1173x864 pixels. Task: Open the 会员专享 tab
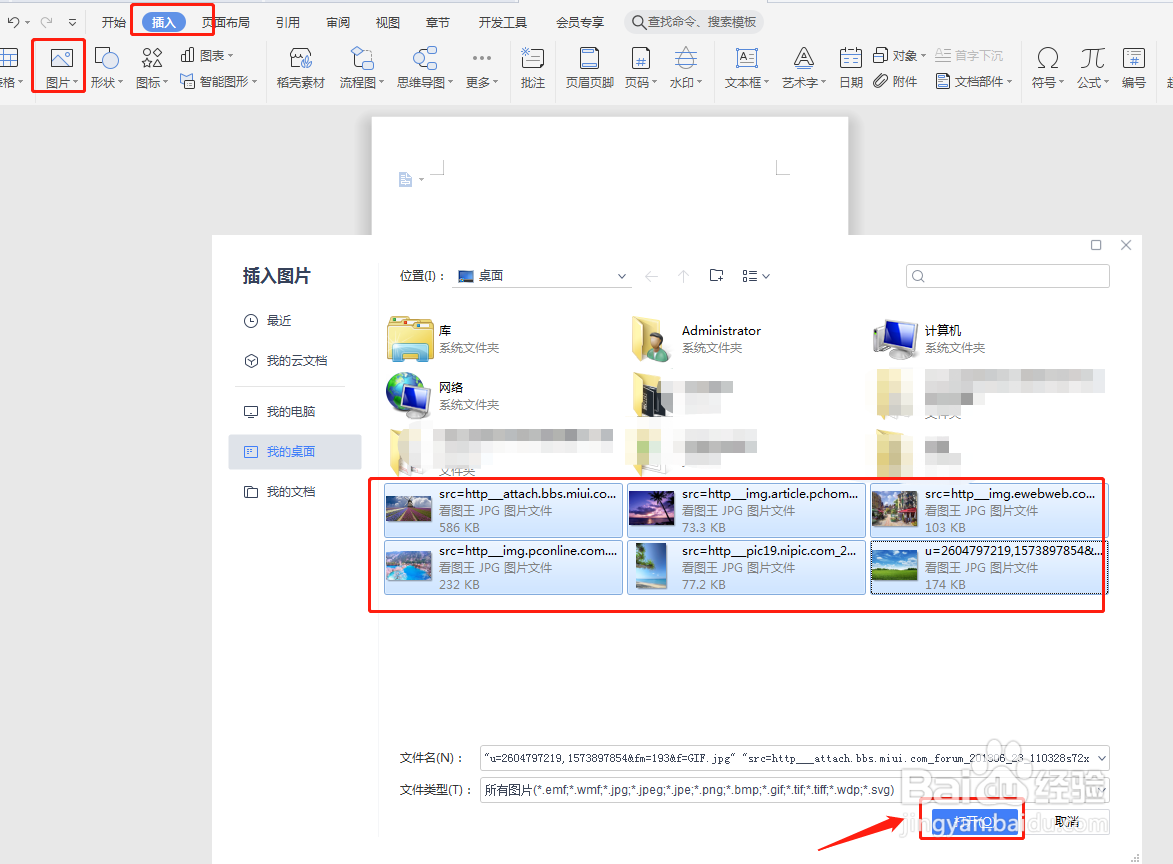click(x=580, y=22)
